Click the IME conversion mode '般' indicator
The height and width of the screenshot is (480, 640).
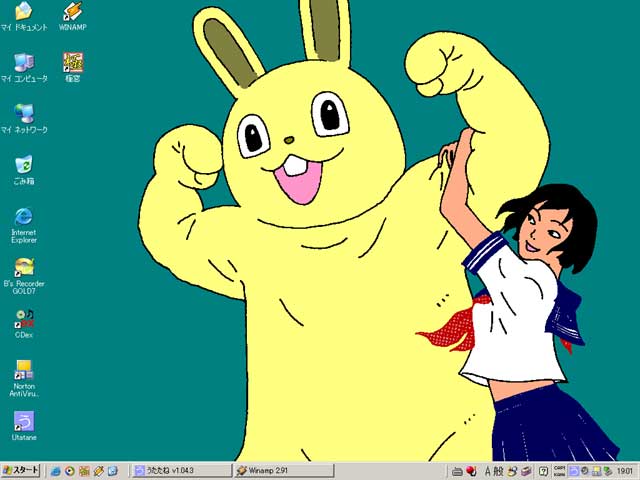click(x=498, y=470)
